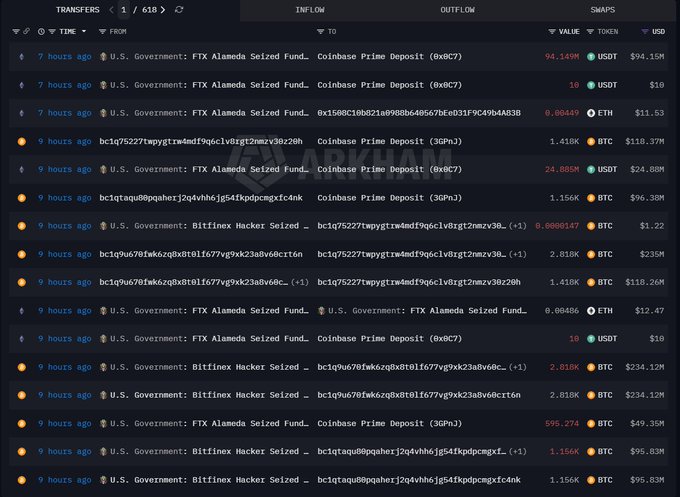Viewport: 680px width, 497px height.
Task: Open Coinbase Prime Deposit (0x0C7) on the $94.15M row
Action: (389, 56)
